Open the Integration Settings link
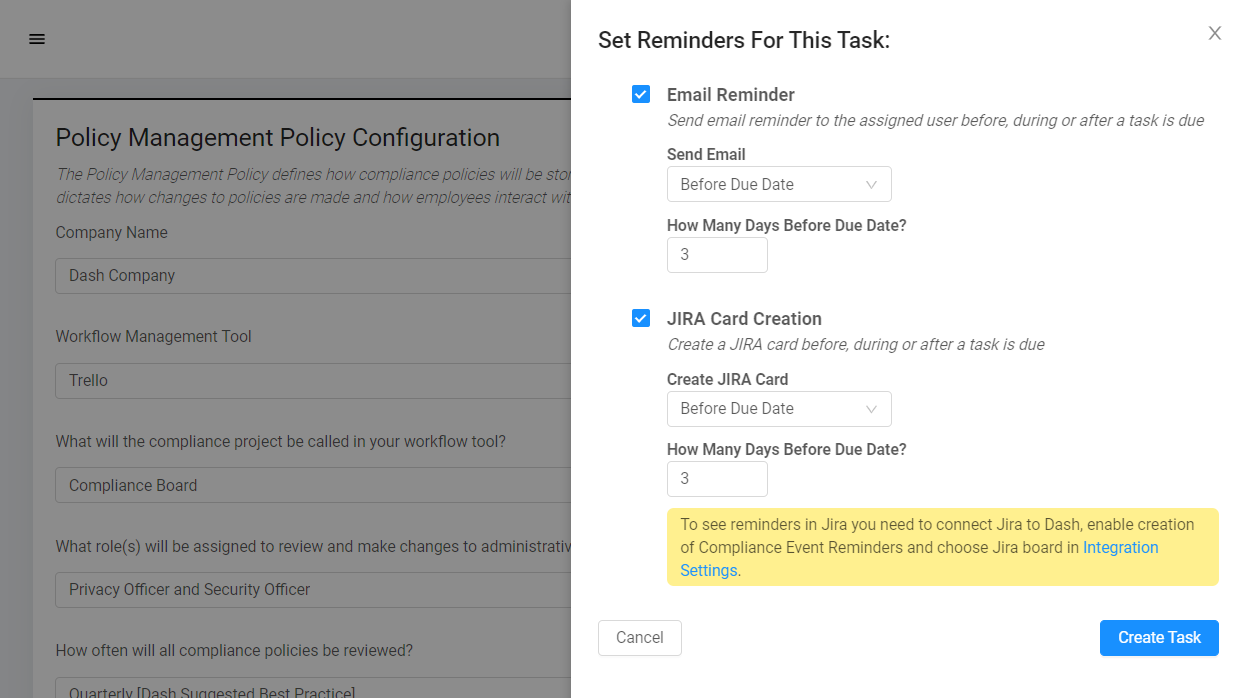1244x698 pixels. [1120, 548]
